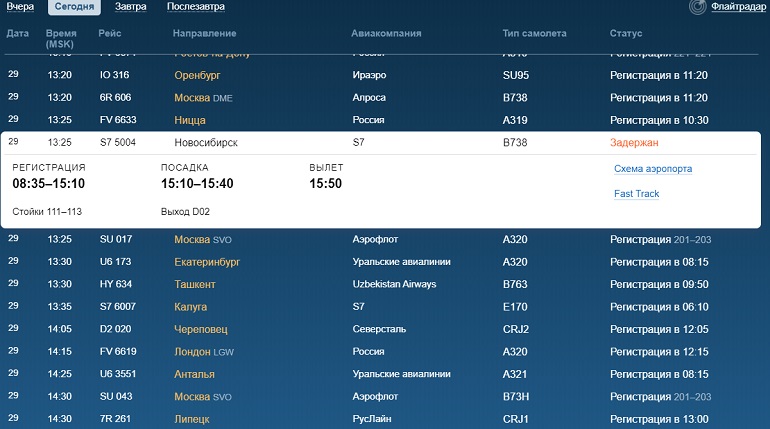Image resolution: width=770 pixels, height=429 pixels.
Task: Click the Стойки 111–113 text
Action: point(47,212)
